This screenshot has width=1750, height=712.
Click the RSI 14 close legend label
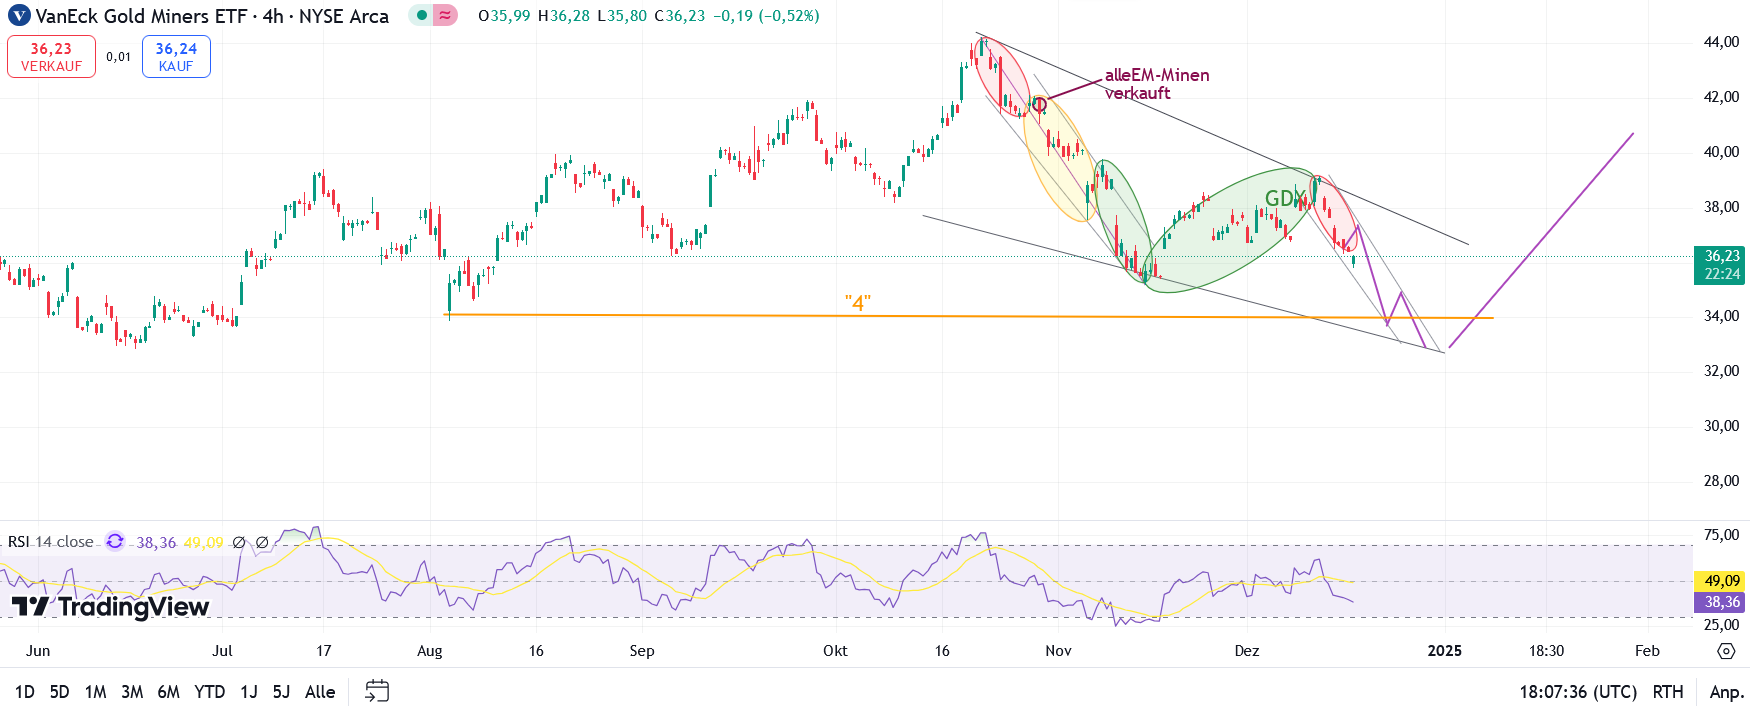click(x=51, y=542)
